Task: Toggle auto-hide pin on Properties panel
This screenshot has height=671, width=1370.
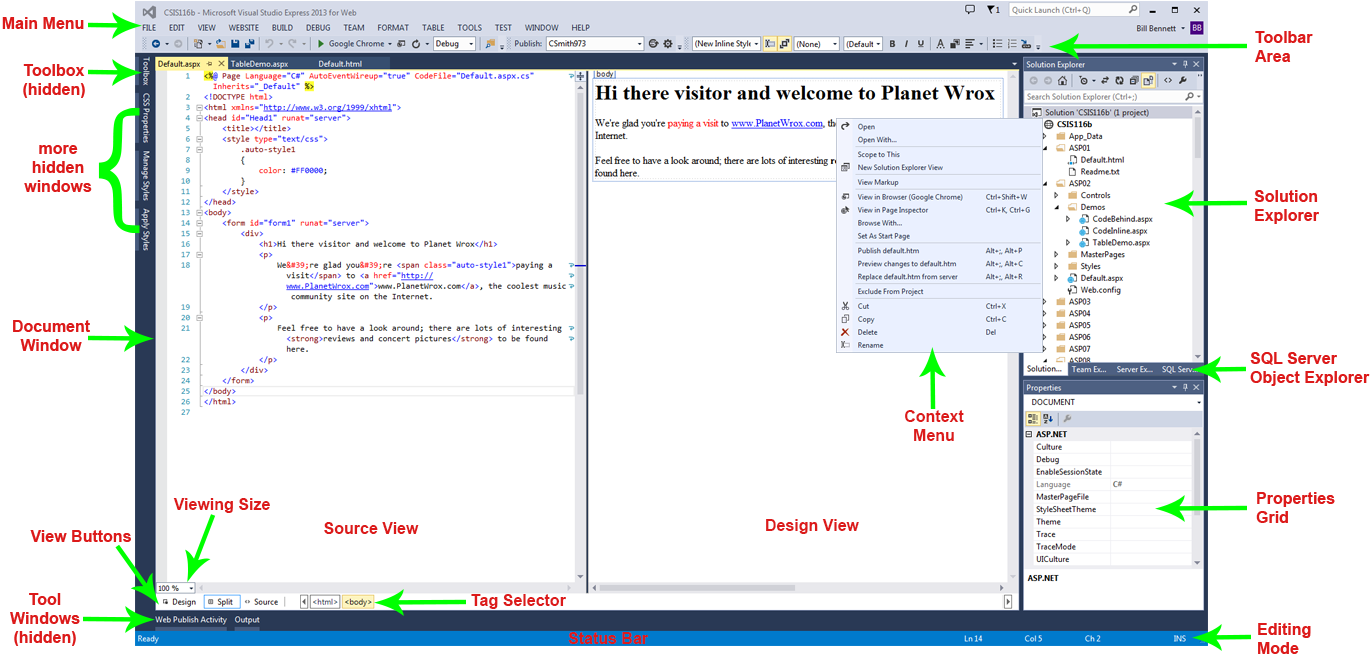Action: pos(1183,387)
